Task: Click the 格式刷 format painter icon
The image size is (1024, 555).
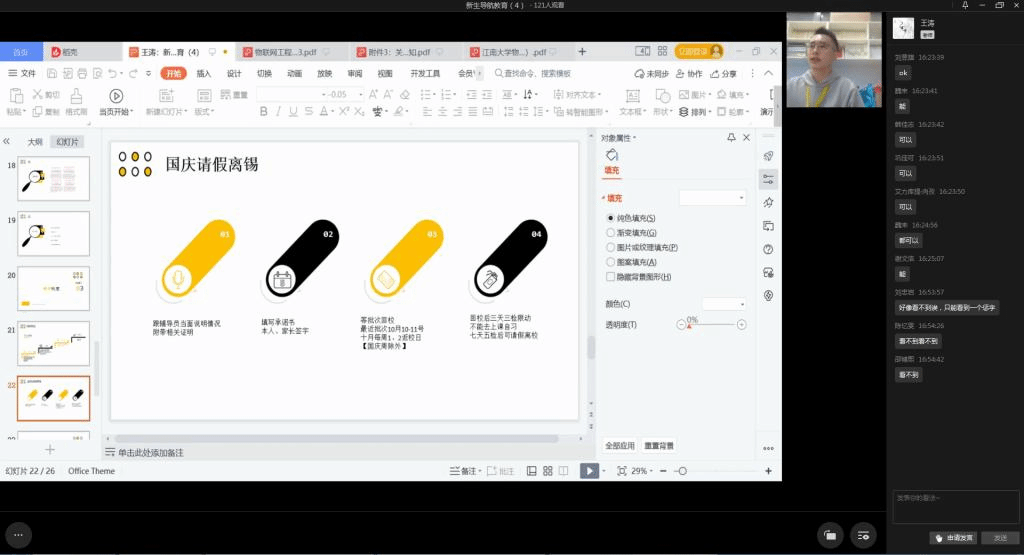Action: (76, 96)
